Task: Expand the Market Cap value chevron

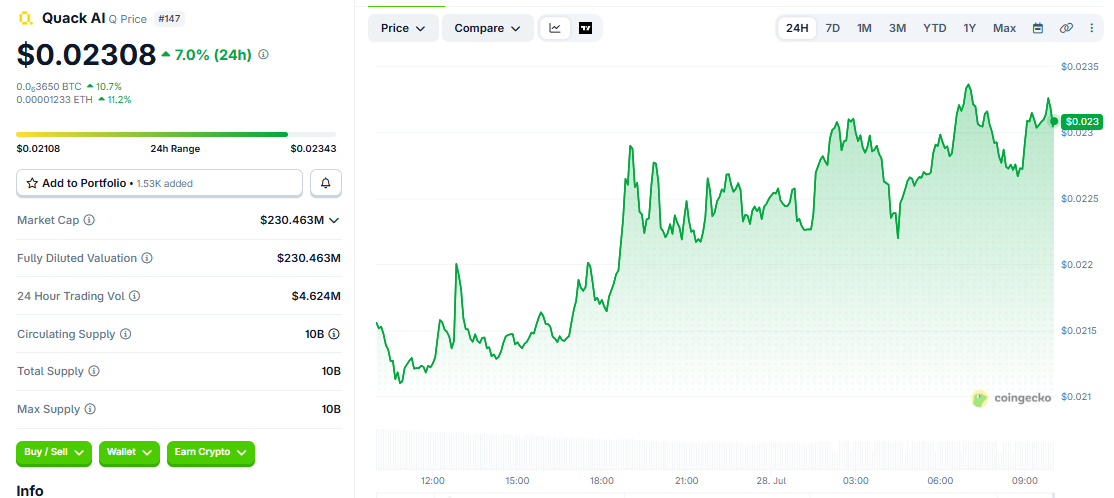Action: tap(335, 220)
